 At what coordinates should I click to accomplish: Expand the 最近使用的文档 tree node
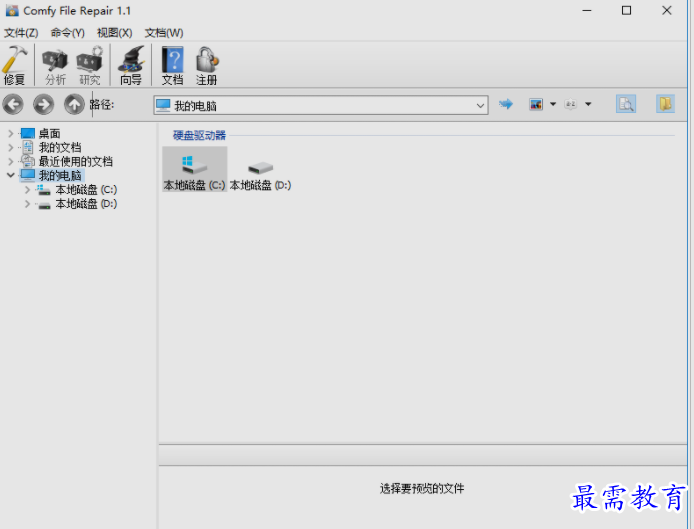(x=11, y=162)
